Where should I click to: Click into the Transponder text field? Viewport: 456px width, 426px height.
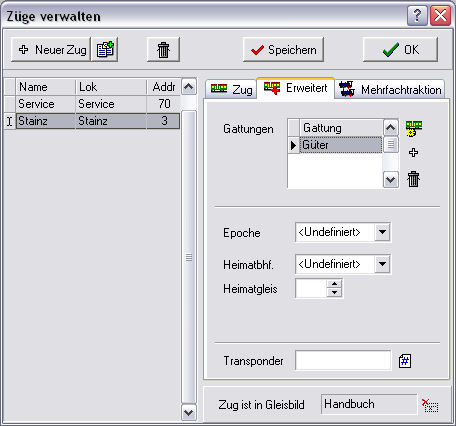point(343,361)
